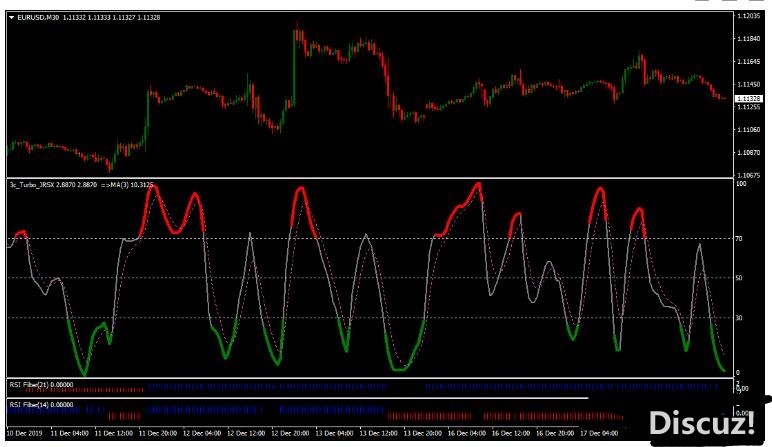The width and height of the screenshot is (772, 447).
Task: Click the 1.11450 price axis label
Action: [x=748, y=84]
